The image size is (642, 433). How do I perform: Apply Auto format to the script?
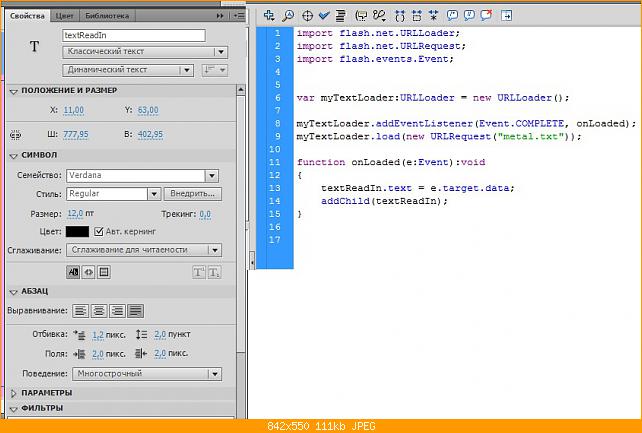coord(341,16)
